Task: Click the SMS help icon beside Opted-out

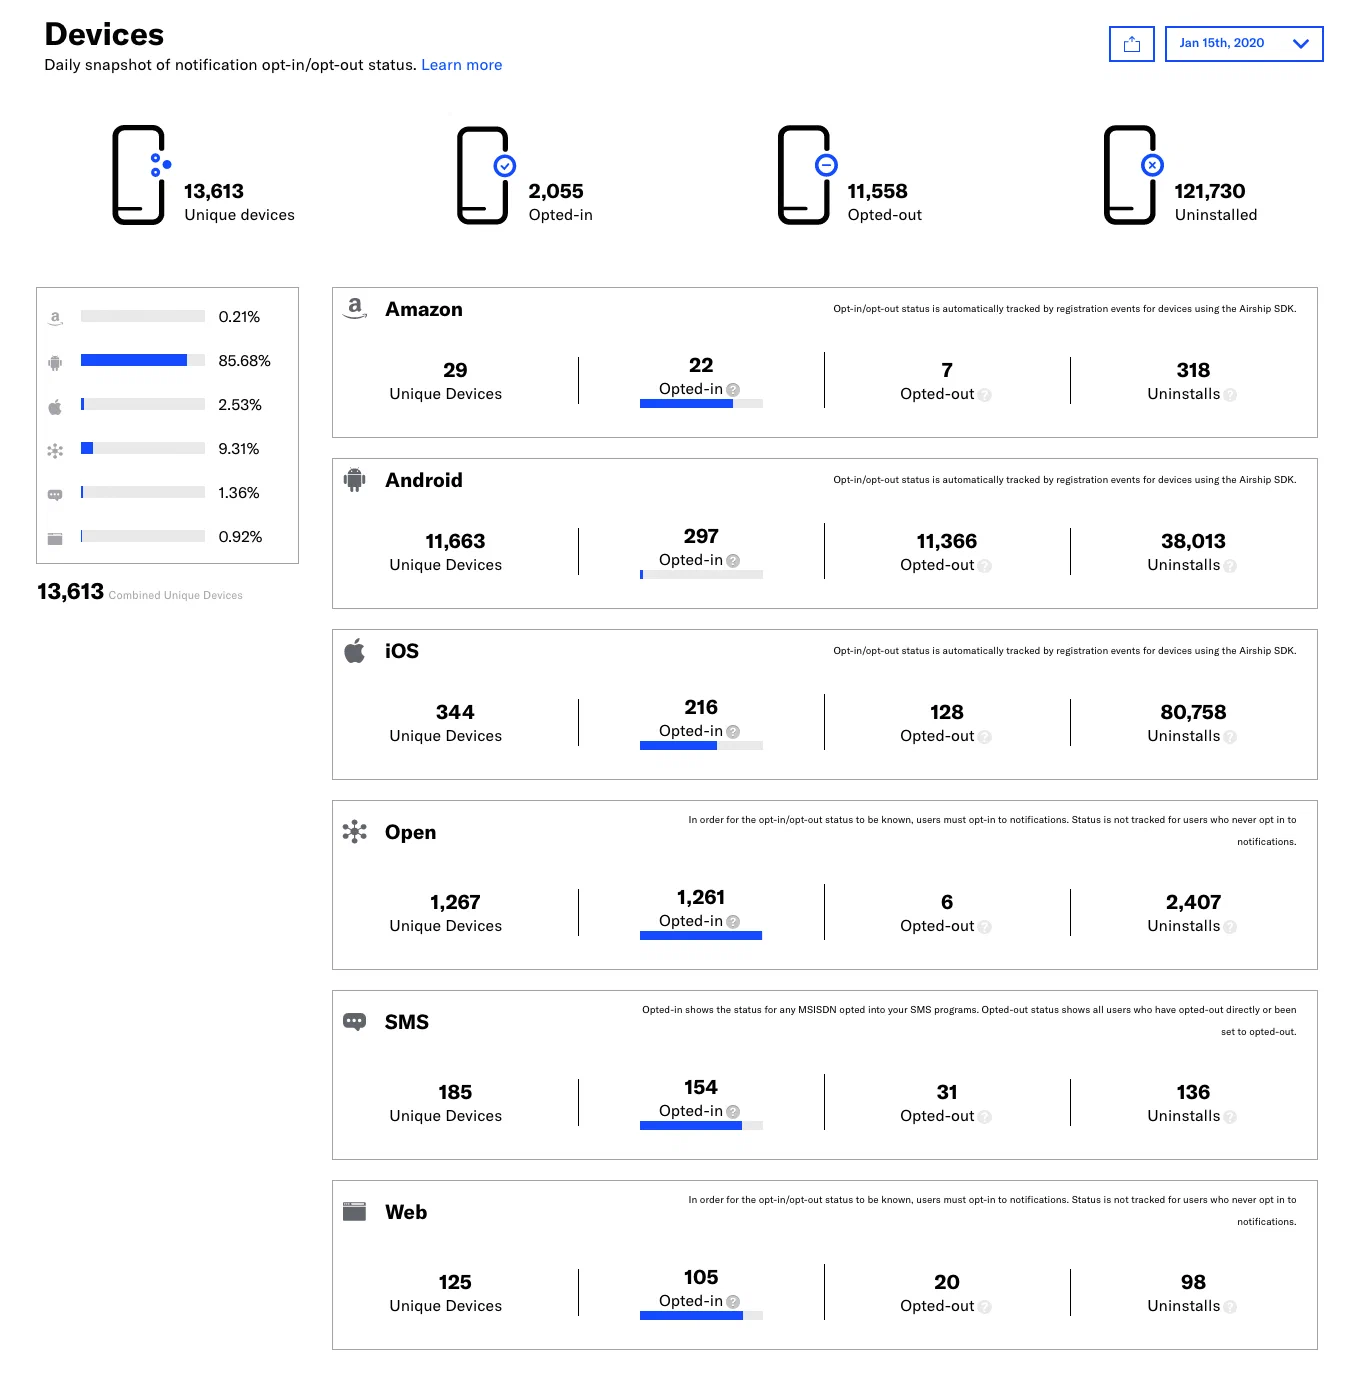Action: coord(985,1117)
